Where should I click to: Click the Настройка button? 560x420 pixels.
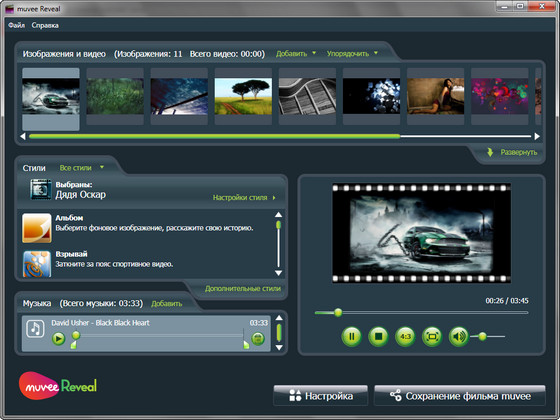pos(321,396)
